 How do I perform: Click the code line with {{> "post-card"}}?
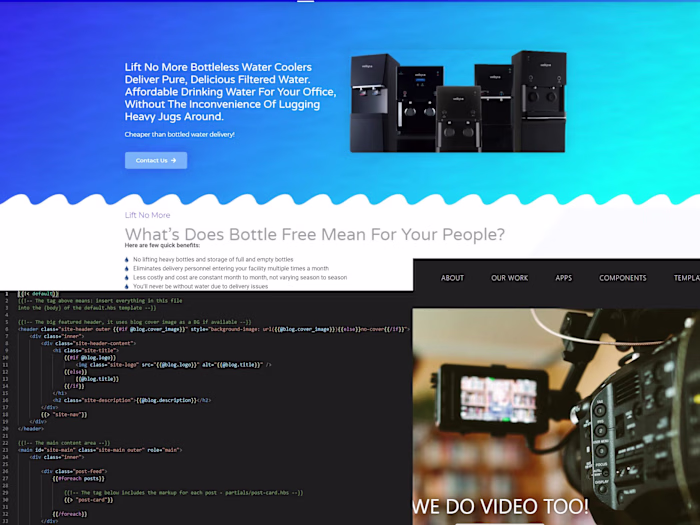tap(89, 500)
